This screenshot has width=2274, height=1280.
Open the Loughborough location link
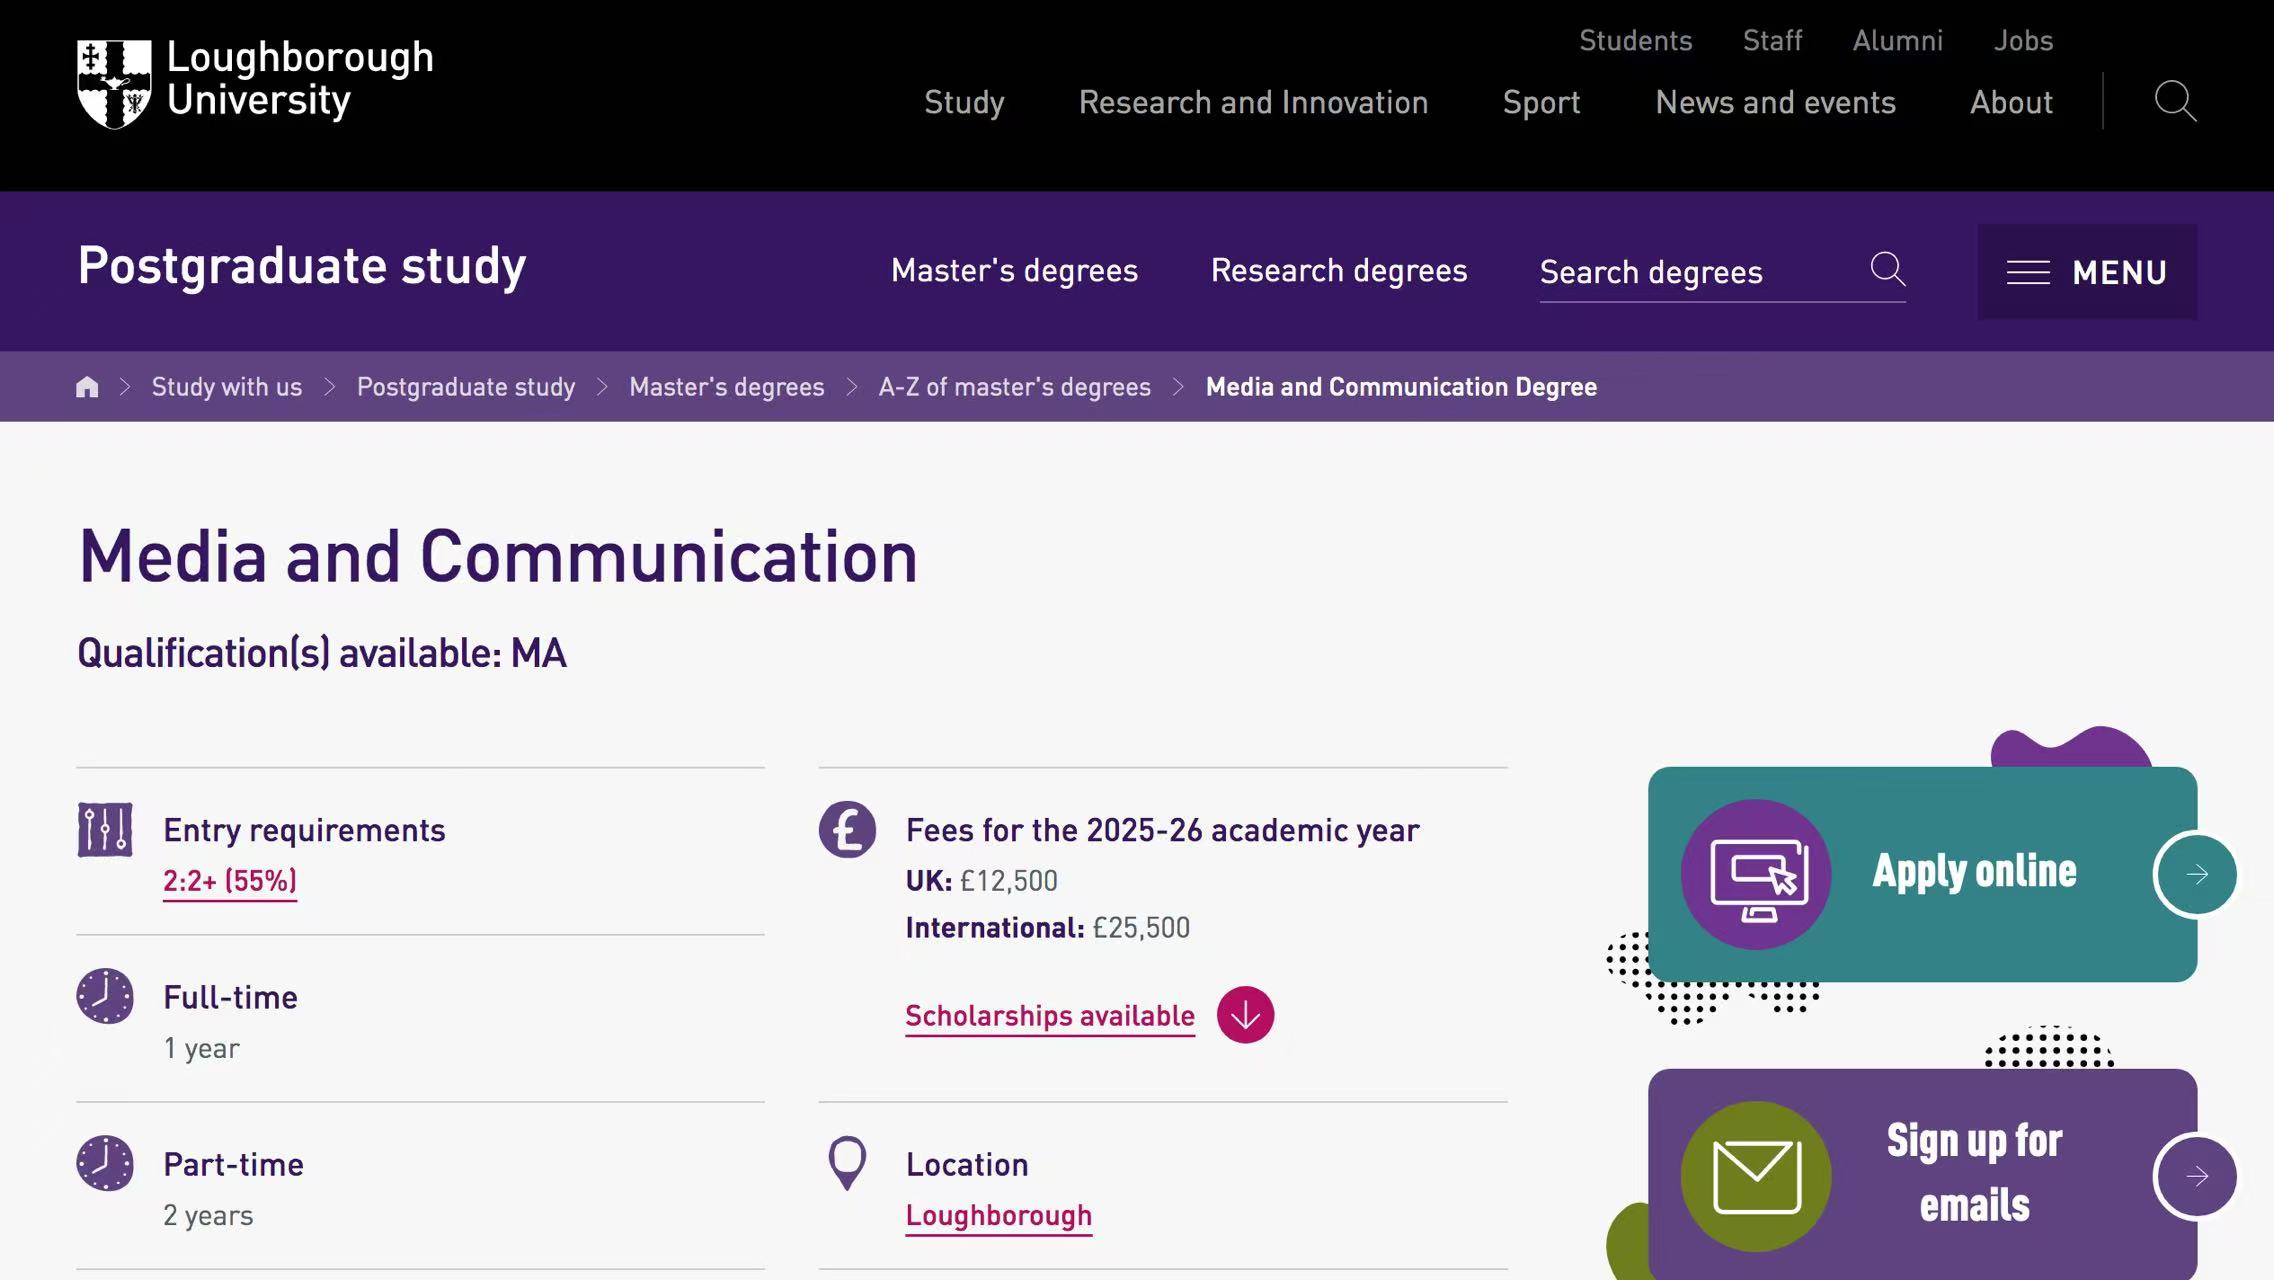998,1216
